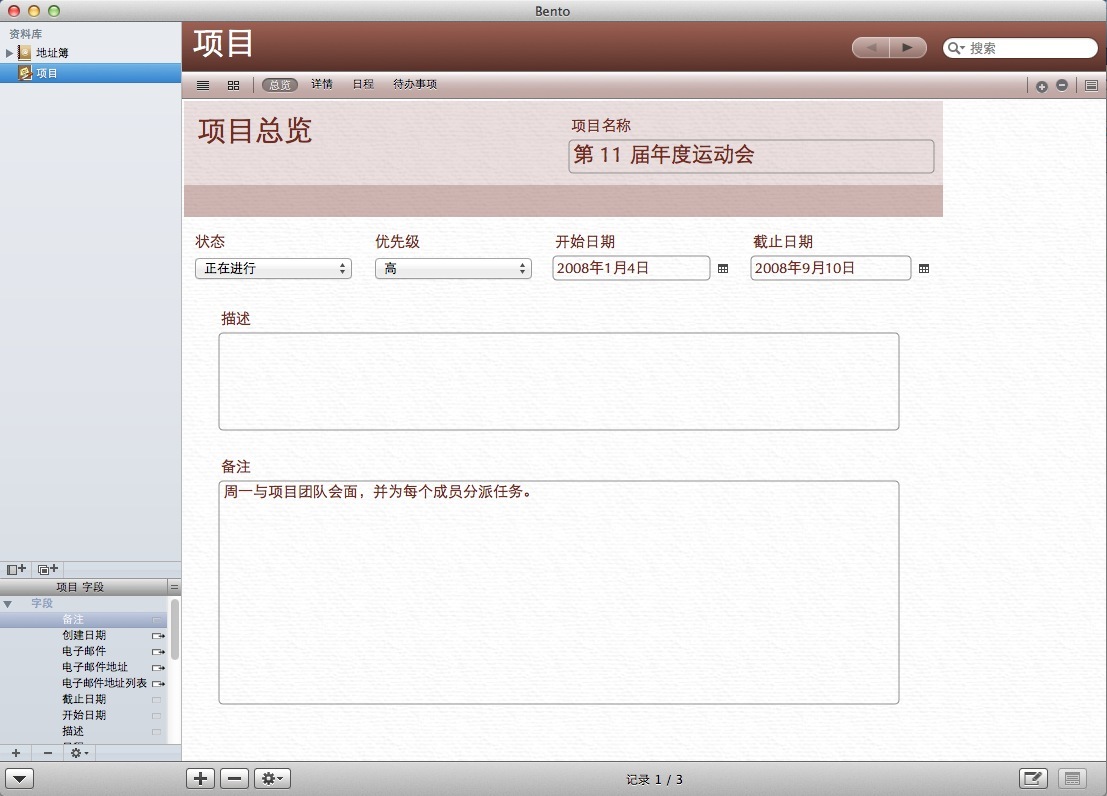
Task: Click the form edit pencil icon
Action: tap(1033, 779)
